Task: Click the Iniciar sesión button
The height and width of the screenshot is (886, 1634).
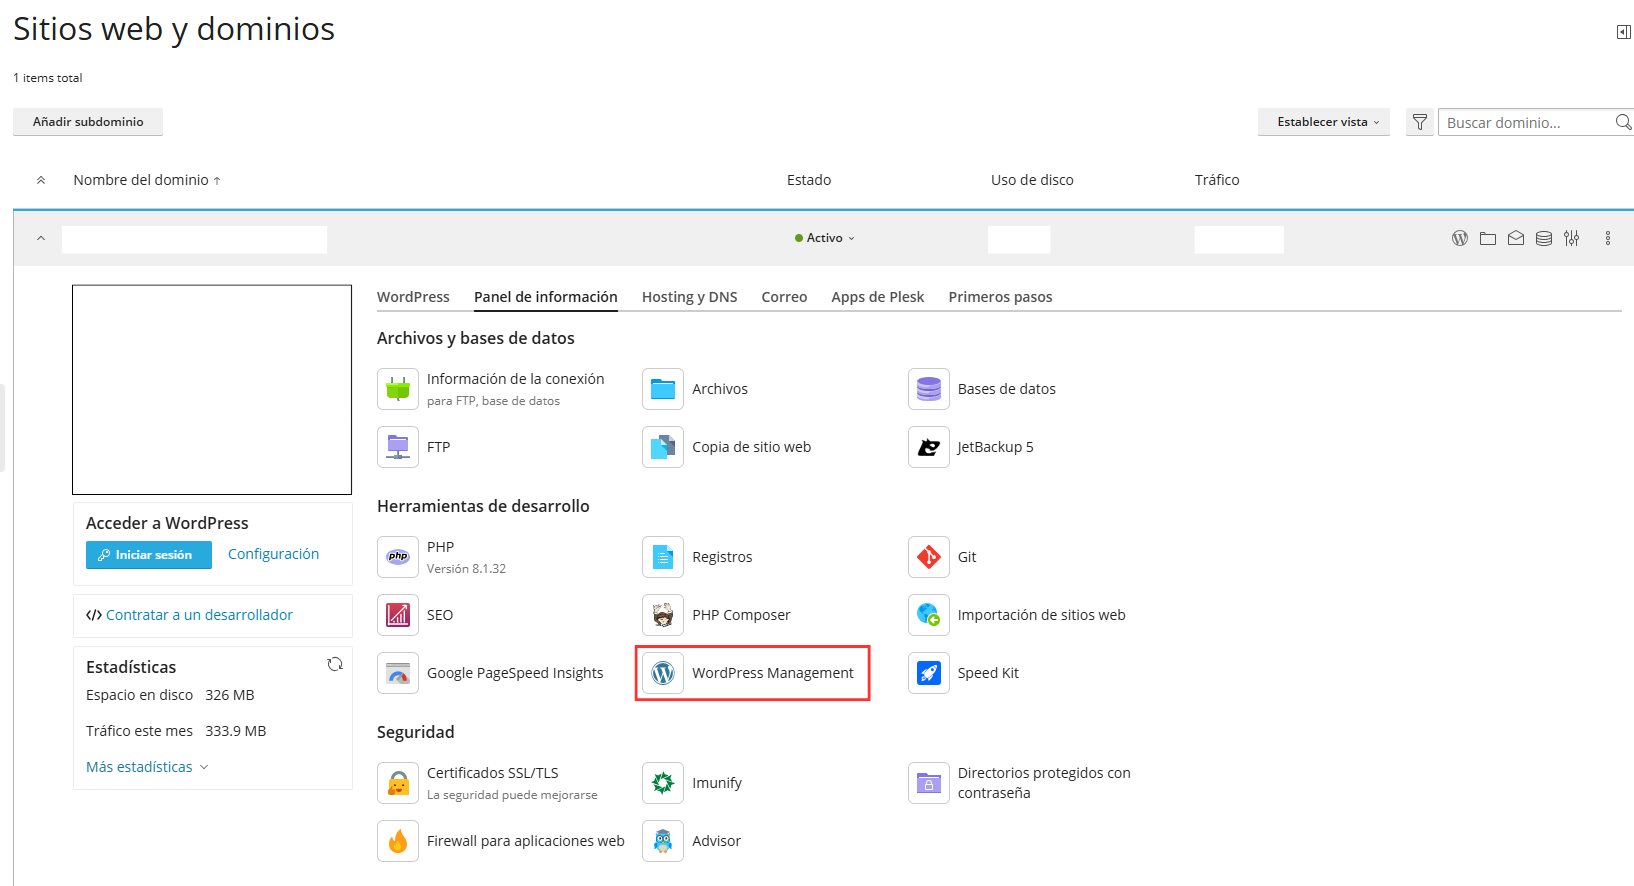Action: coord(149,555)
